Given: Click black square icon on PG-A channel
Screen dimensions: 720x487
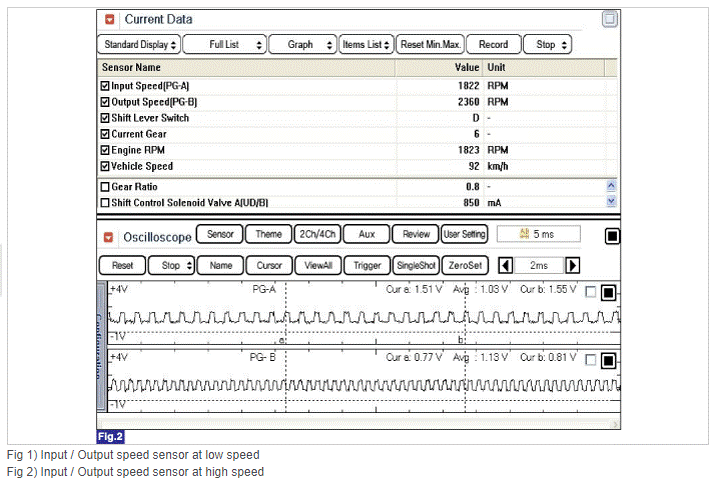Looking at the screenshot, I should 608,292.
